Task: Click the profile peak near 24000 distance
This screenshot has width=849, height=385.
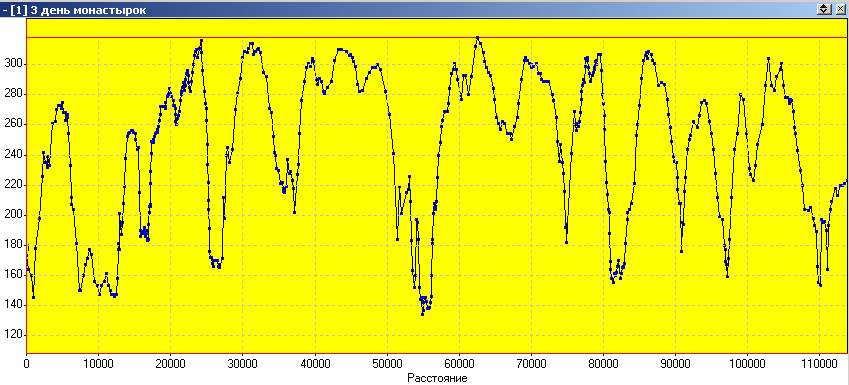Action: pyautogui.click(x=201, y=40)
